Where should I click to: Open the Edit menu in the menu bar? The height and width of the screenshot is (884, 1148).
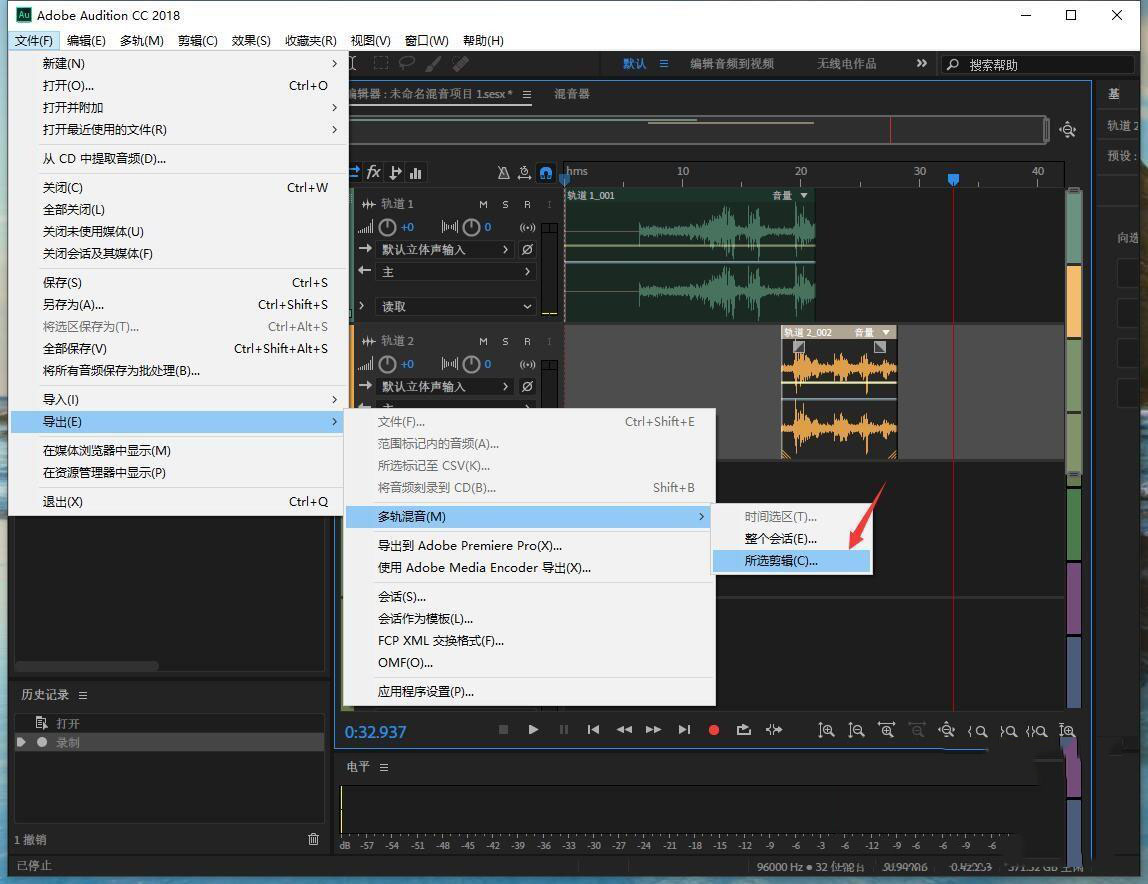pos(86,40)
